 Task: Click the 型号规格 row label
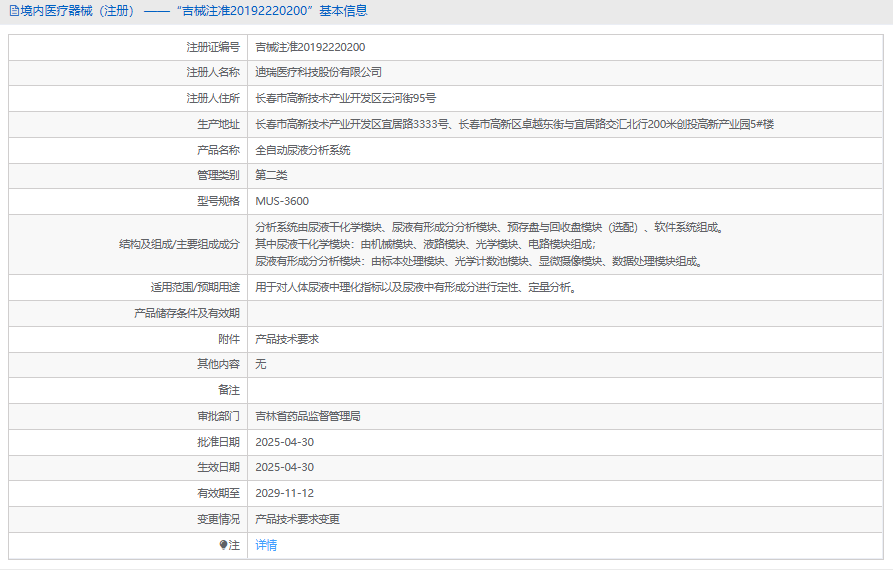[218, 201]
